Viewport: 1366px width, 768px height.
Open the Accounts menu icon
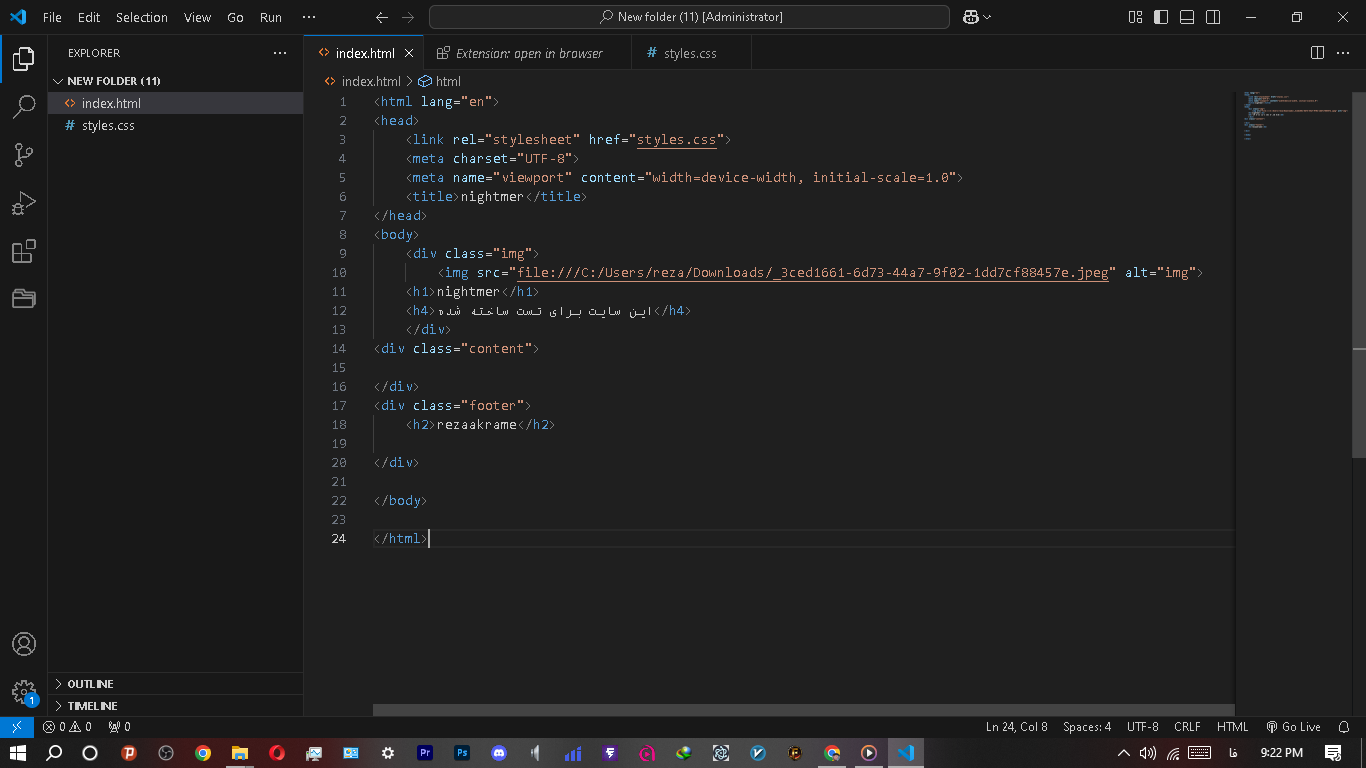(x=24, y=644)
